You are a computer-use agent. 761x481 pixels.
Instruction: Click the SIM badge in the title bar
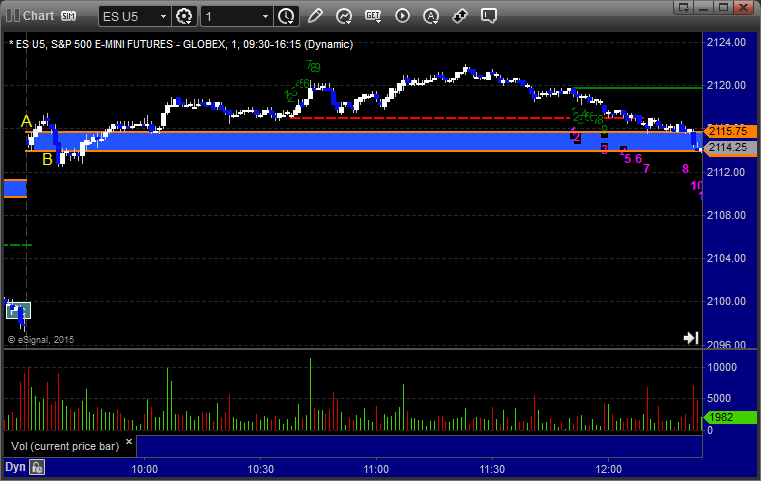tap(68, 16)
